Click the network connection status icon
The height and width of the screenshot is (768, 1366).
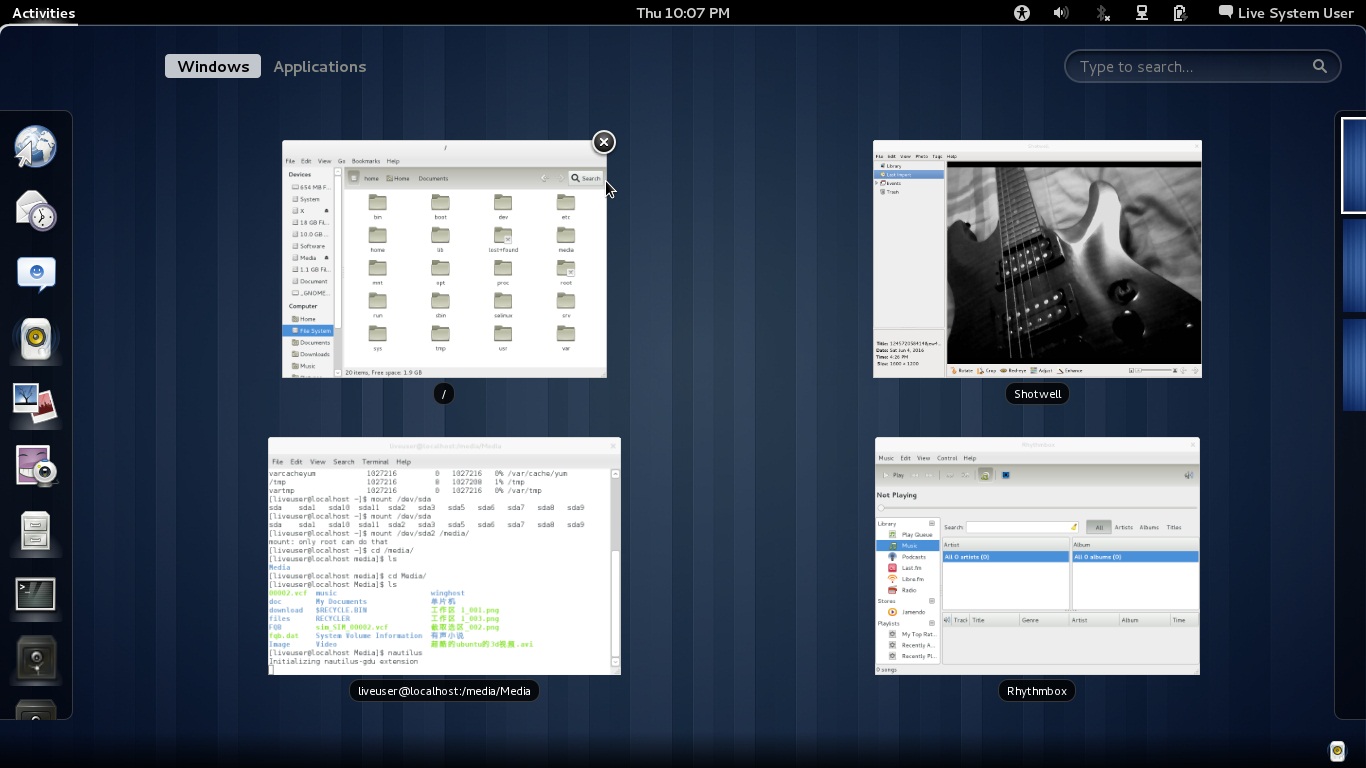pyautogui.click(x=1141, y=13)
